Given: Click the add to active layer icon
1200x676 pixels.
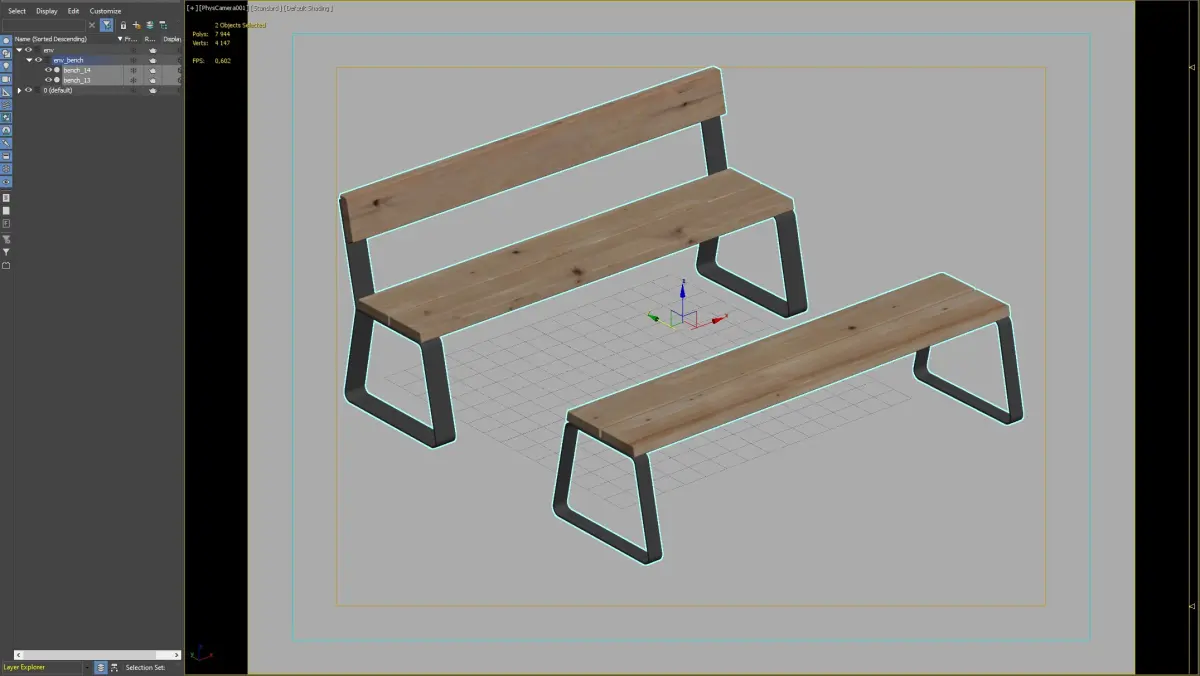Looking at the screenshot, I should coord(149,25).
